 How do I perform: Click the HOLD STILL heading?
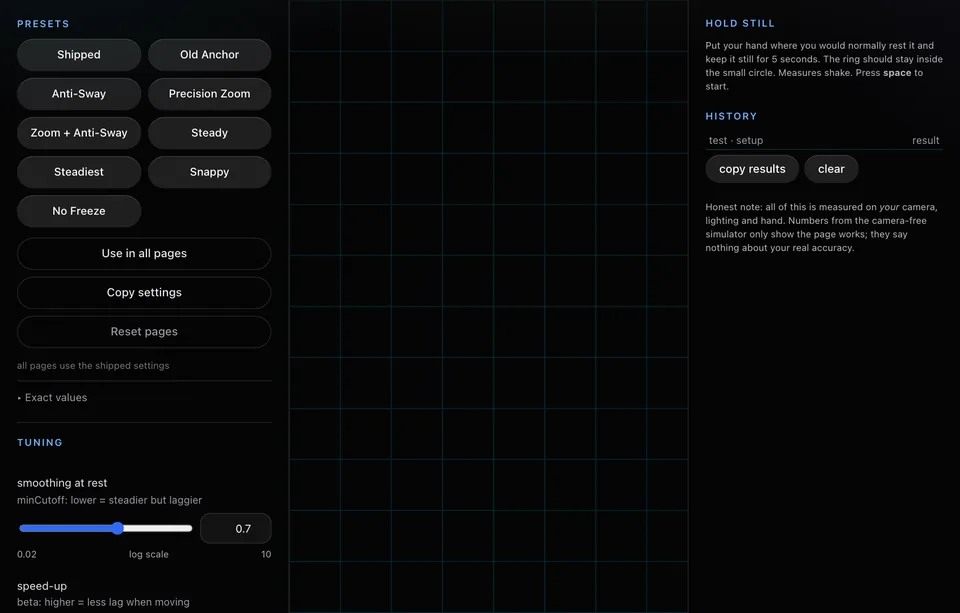(740, 23)
